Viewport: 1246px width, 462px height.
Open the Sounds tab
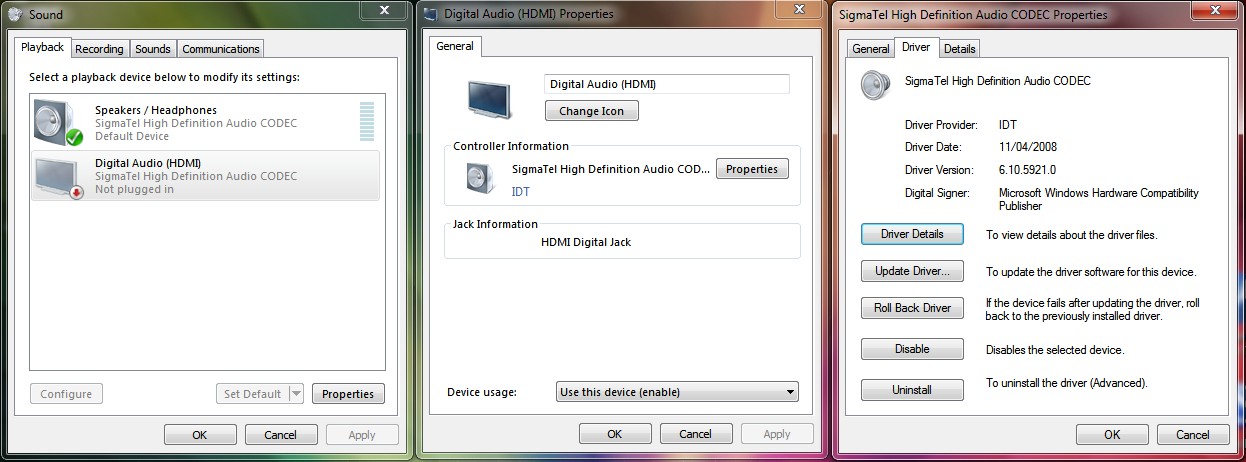point(153,49)
